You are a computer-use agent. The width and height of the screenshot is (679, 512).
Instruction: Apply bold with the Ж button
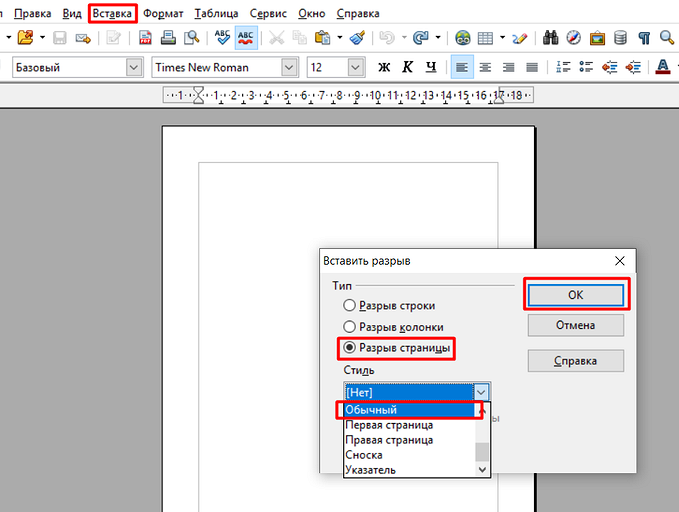point(384,67)
